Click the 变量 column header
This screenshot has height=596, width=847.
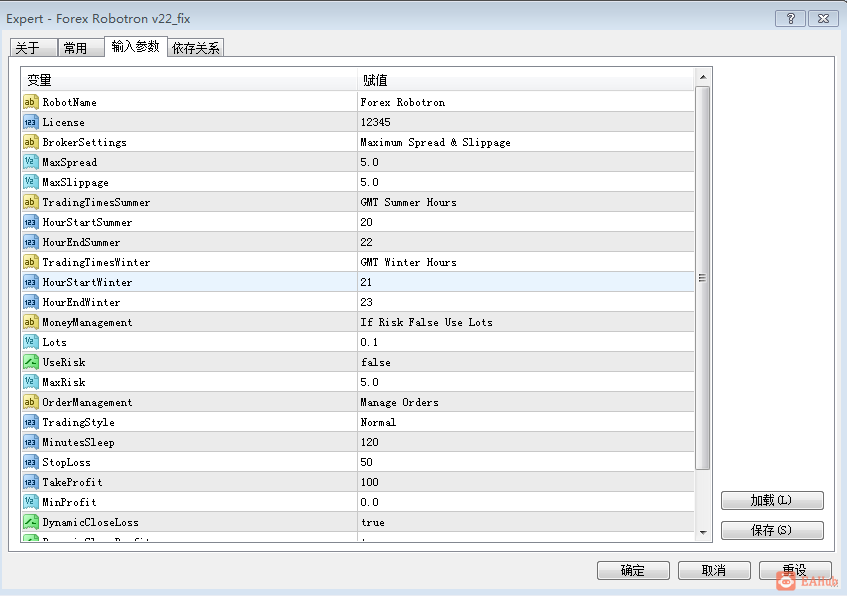tap(189, 80)
